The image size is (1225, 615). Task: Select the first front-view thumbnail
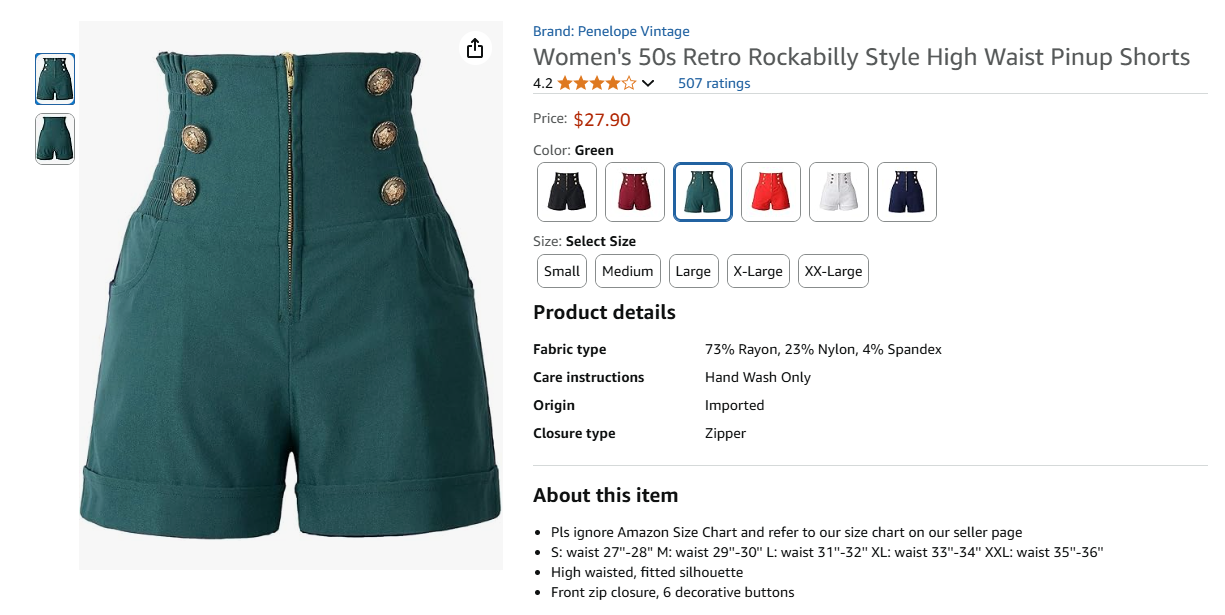(x=55, y=79)
